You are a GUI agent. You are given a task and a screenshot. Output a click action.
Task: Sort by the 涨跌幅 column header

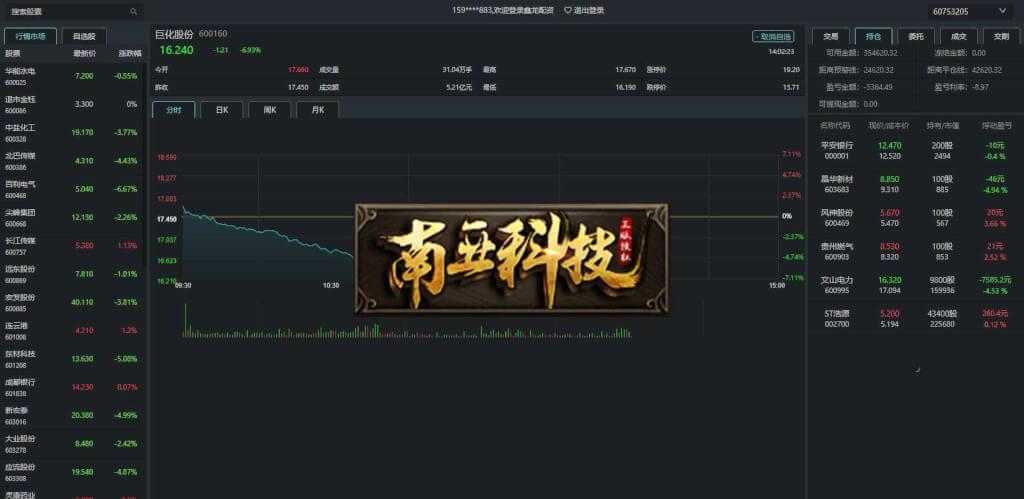130,54
